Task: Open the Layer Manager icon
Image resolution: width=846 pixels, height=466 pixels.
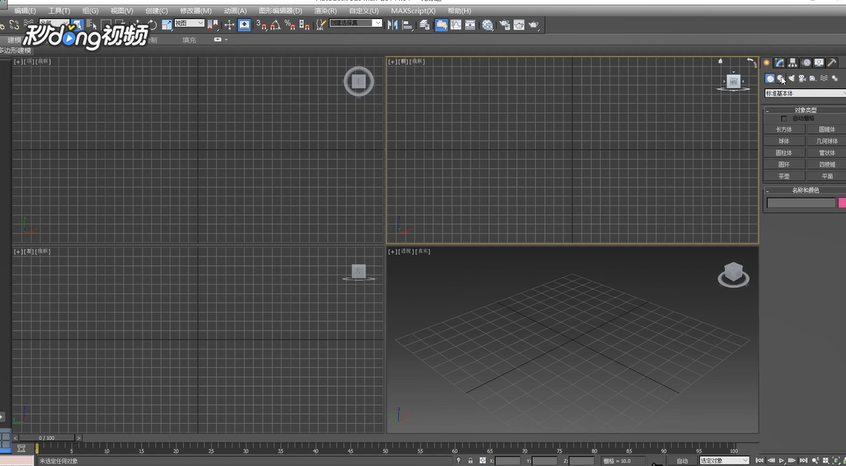Action: click(425, 25)
